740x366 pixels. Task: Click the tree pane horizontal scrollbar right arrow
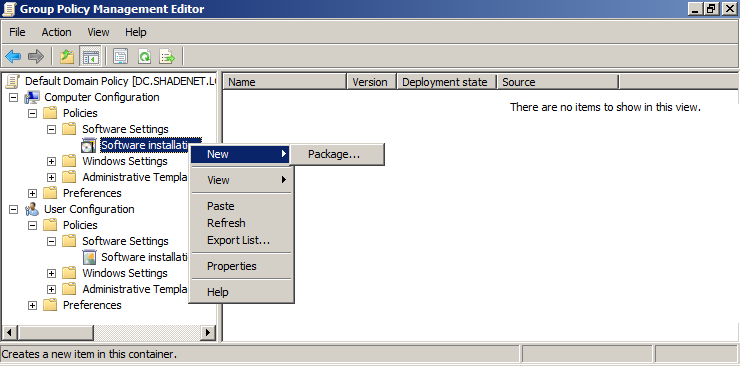(208, 333)
